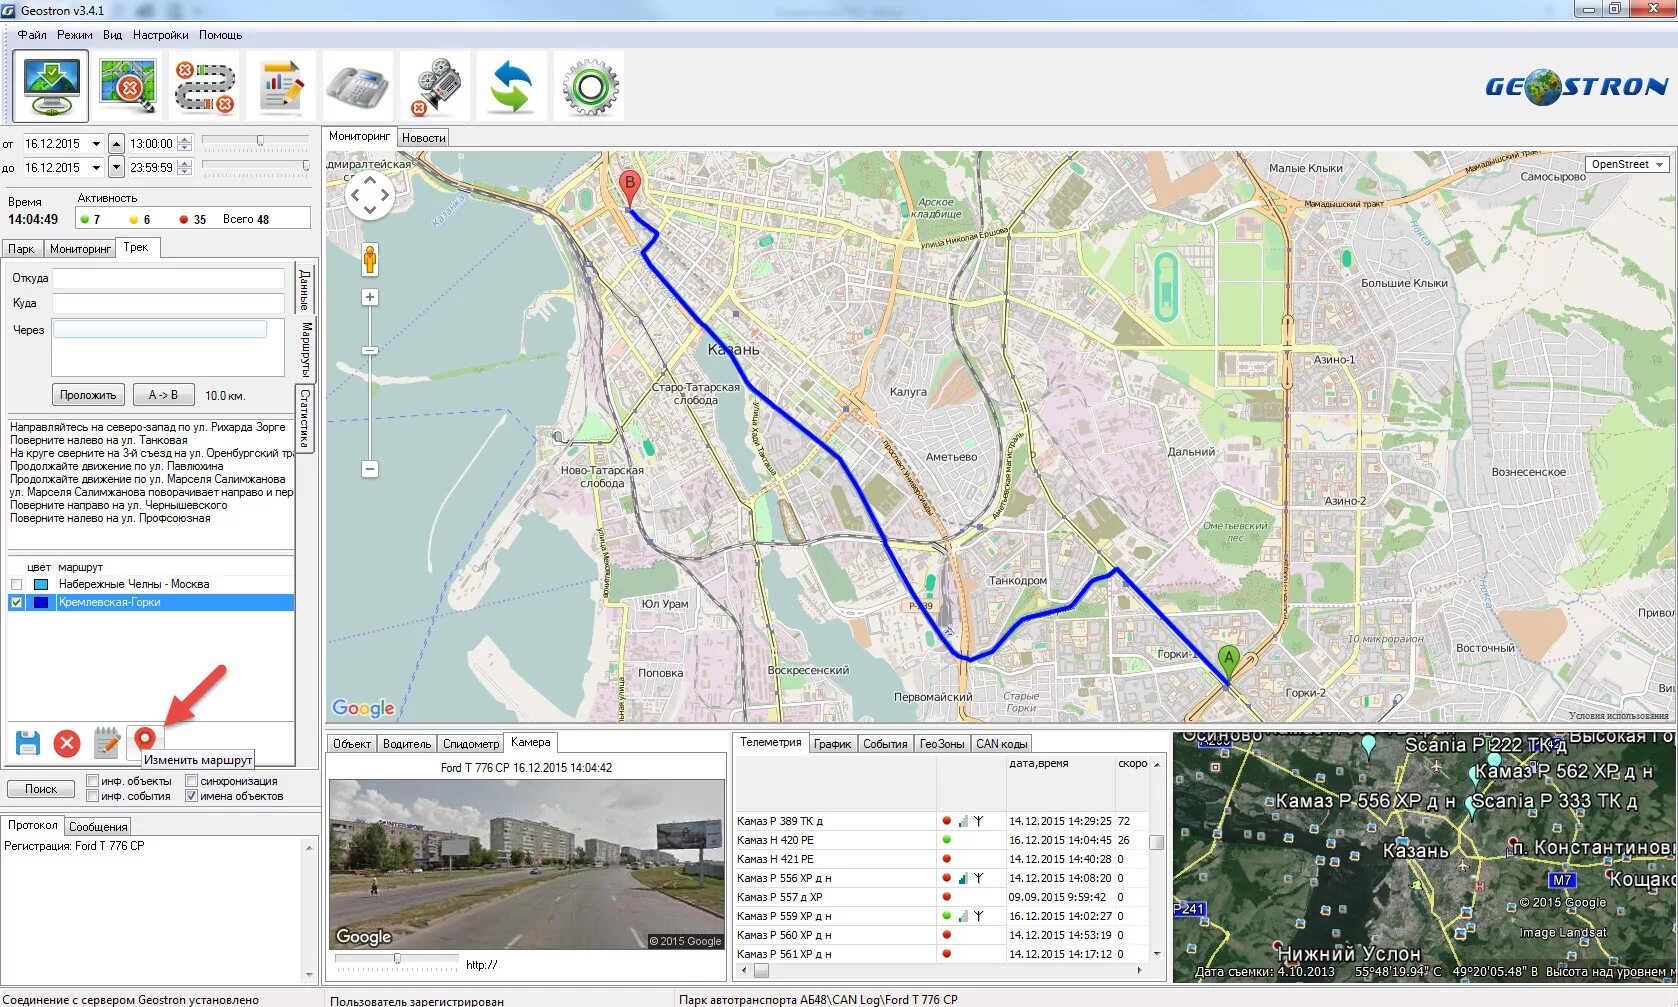Click the Изменить маршрут red pin icon
Screen dimensions: 1678x1007
pyautogui.click(x=146, y=740)
